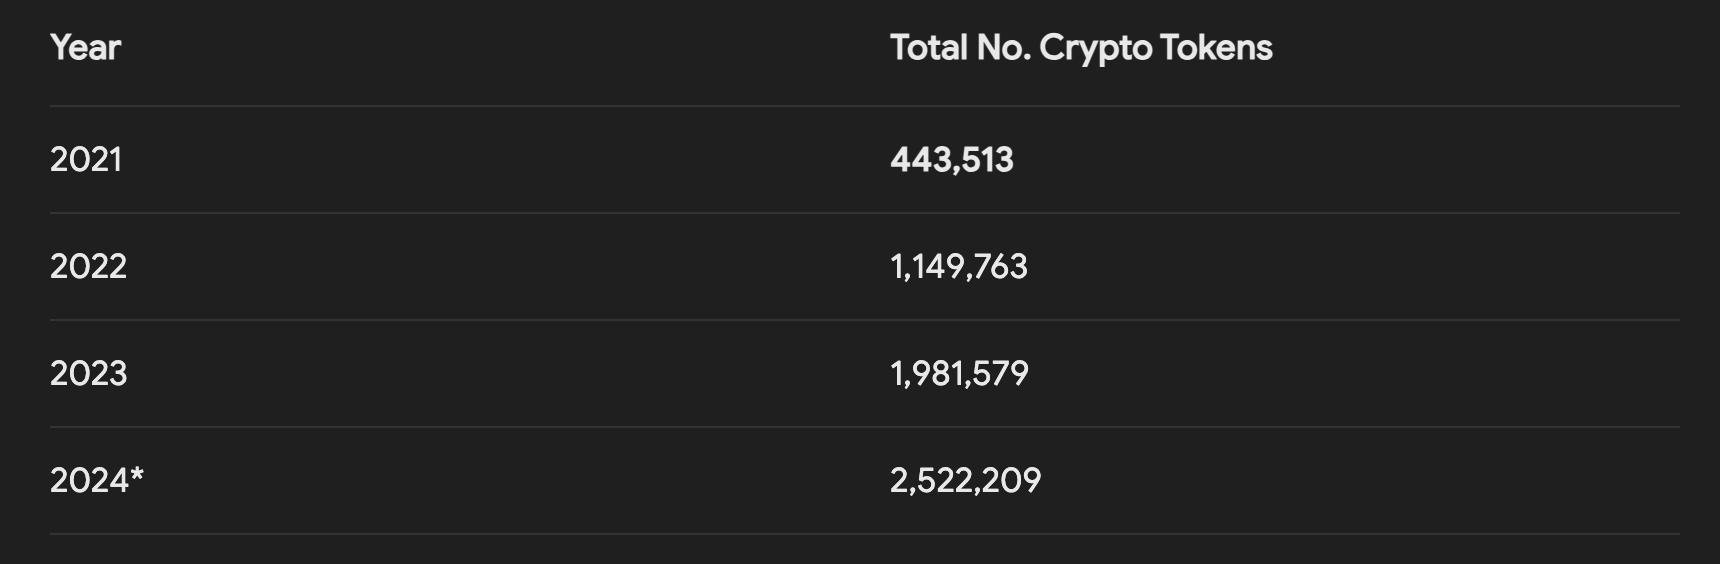1720x564 pixels.
Task: Click the Year column header
Action: [85, 47]
